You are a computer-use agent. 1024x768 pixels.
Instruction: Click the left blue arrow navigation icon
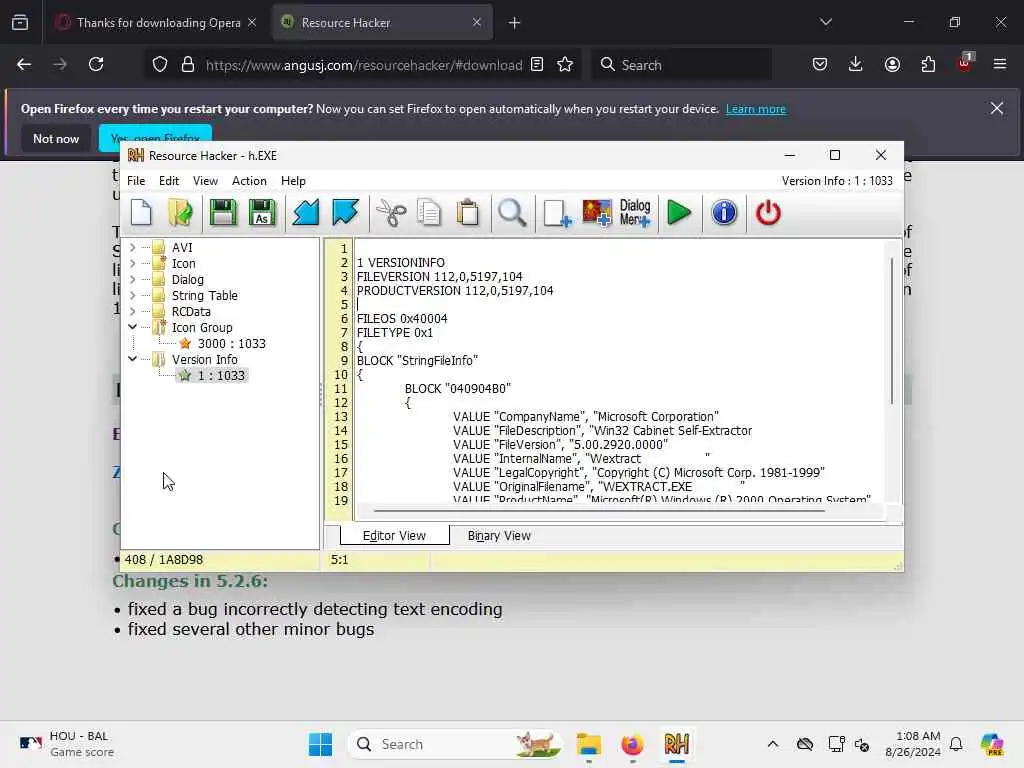306,213
